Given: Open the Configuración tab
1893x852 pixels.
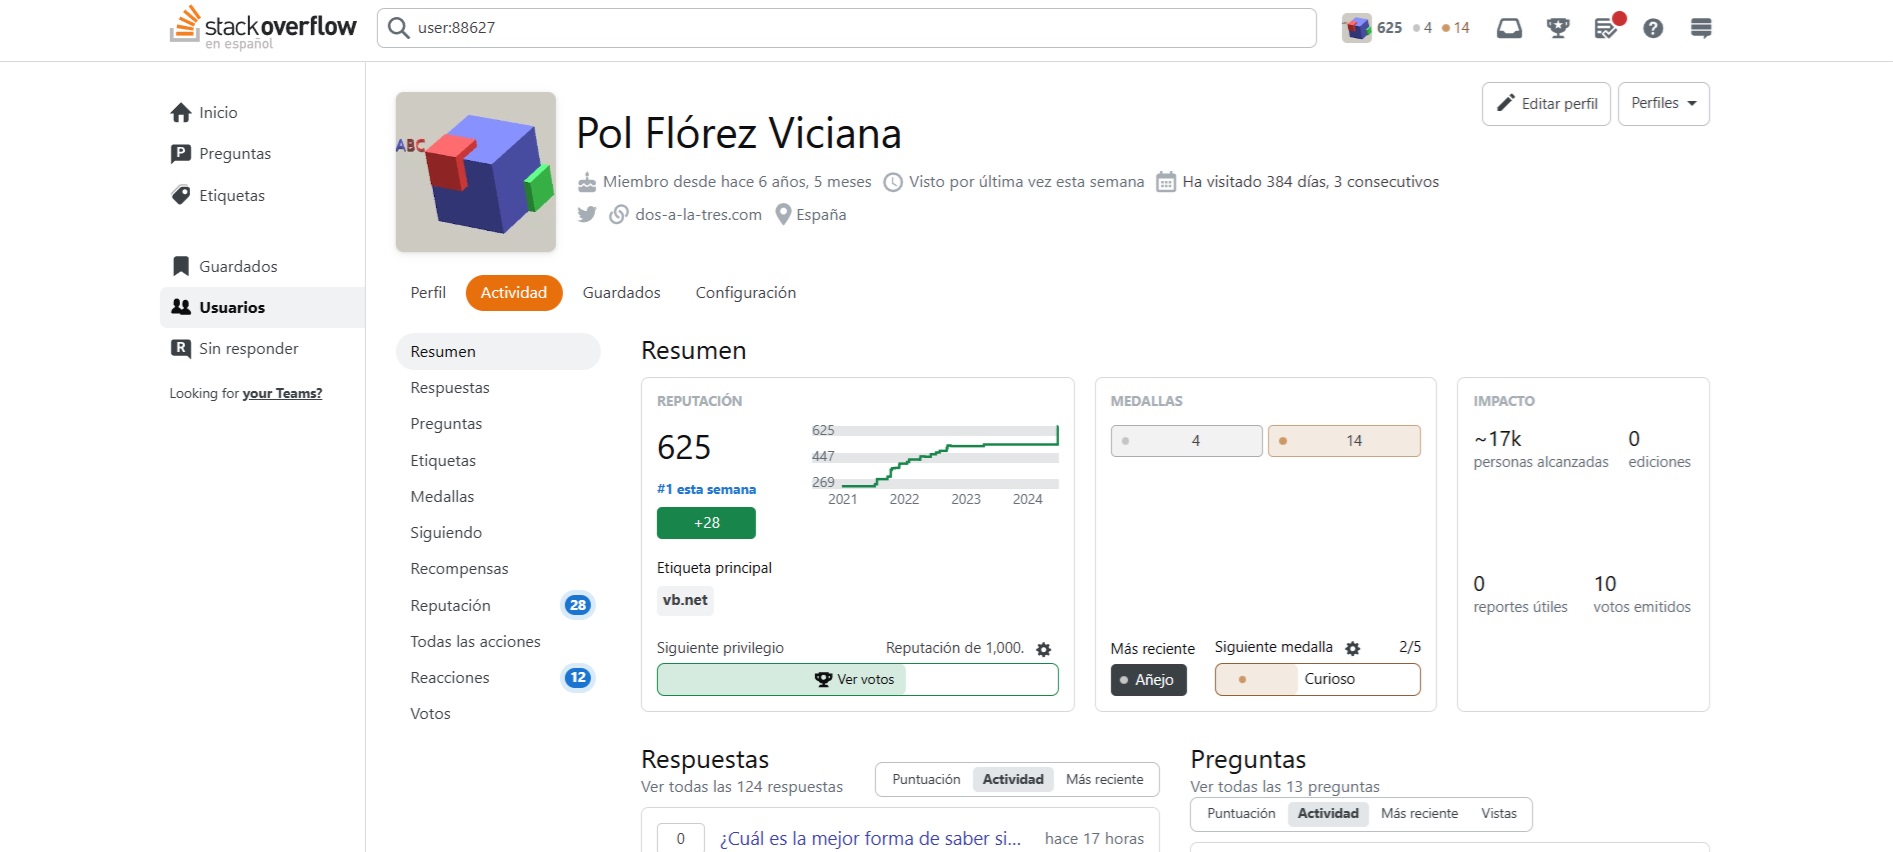Looking at the screenshot, I should [745, 292].
